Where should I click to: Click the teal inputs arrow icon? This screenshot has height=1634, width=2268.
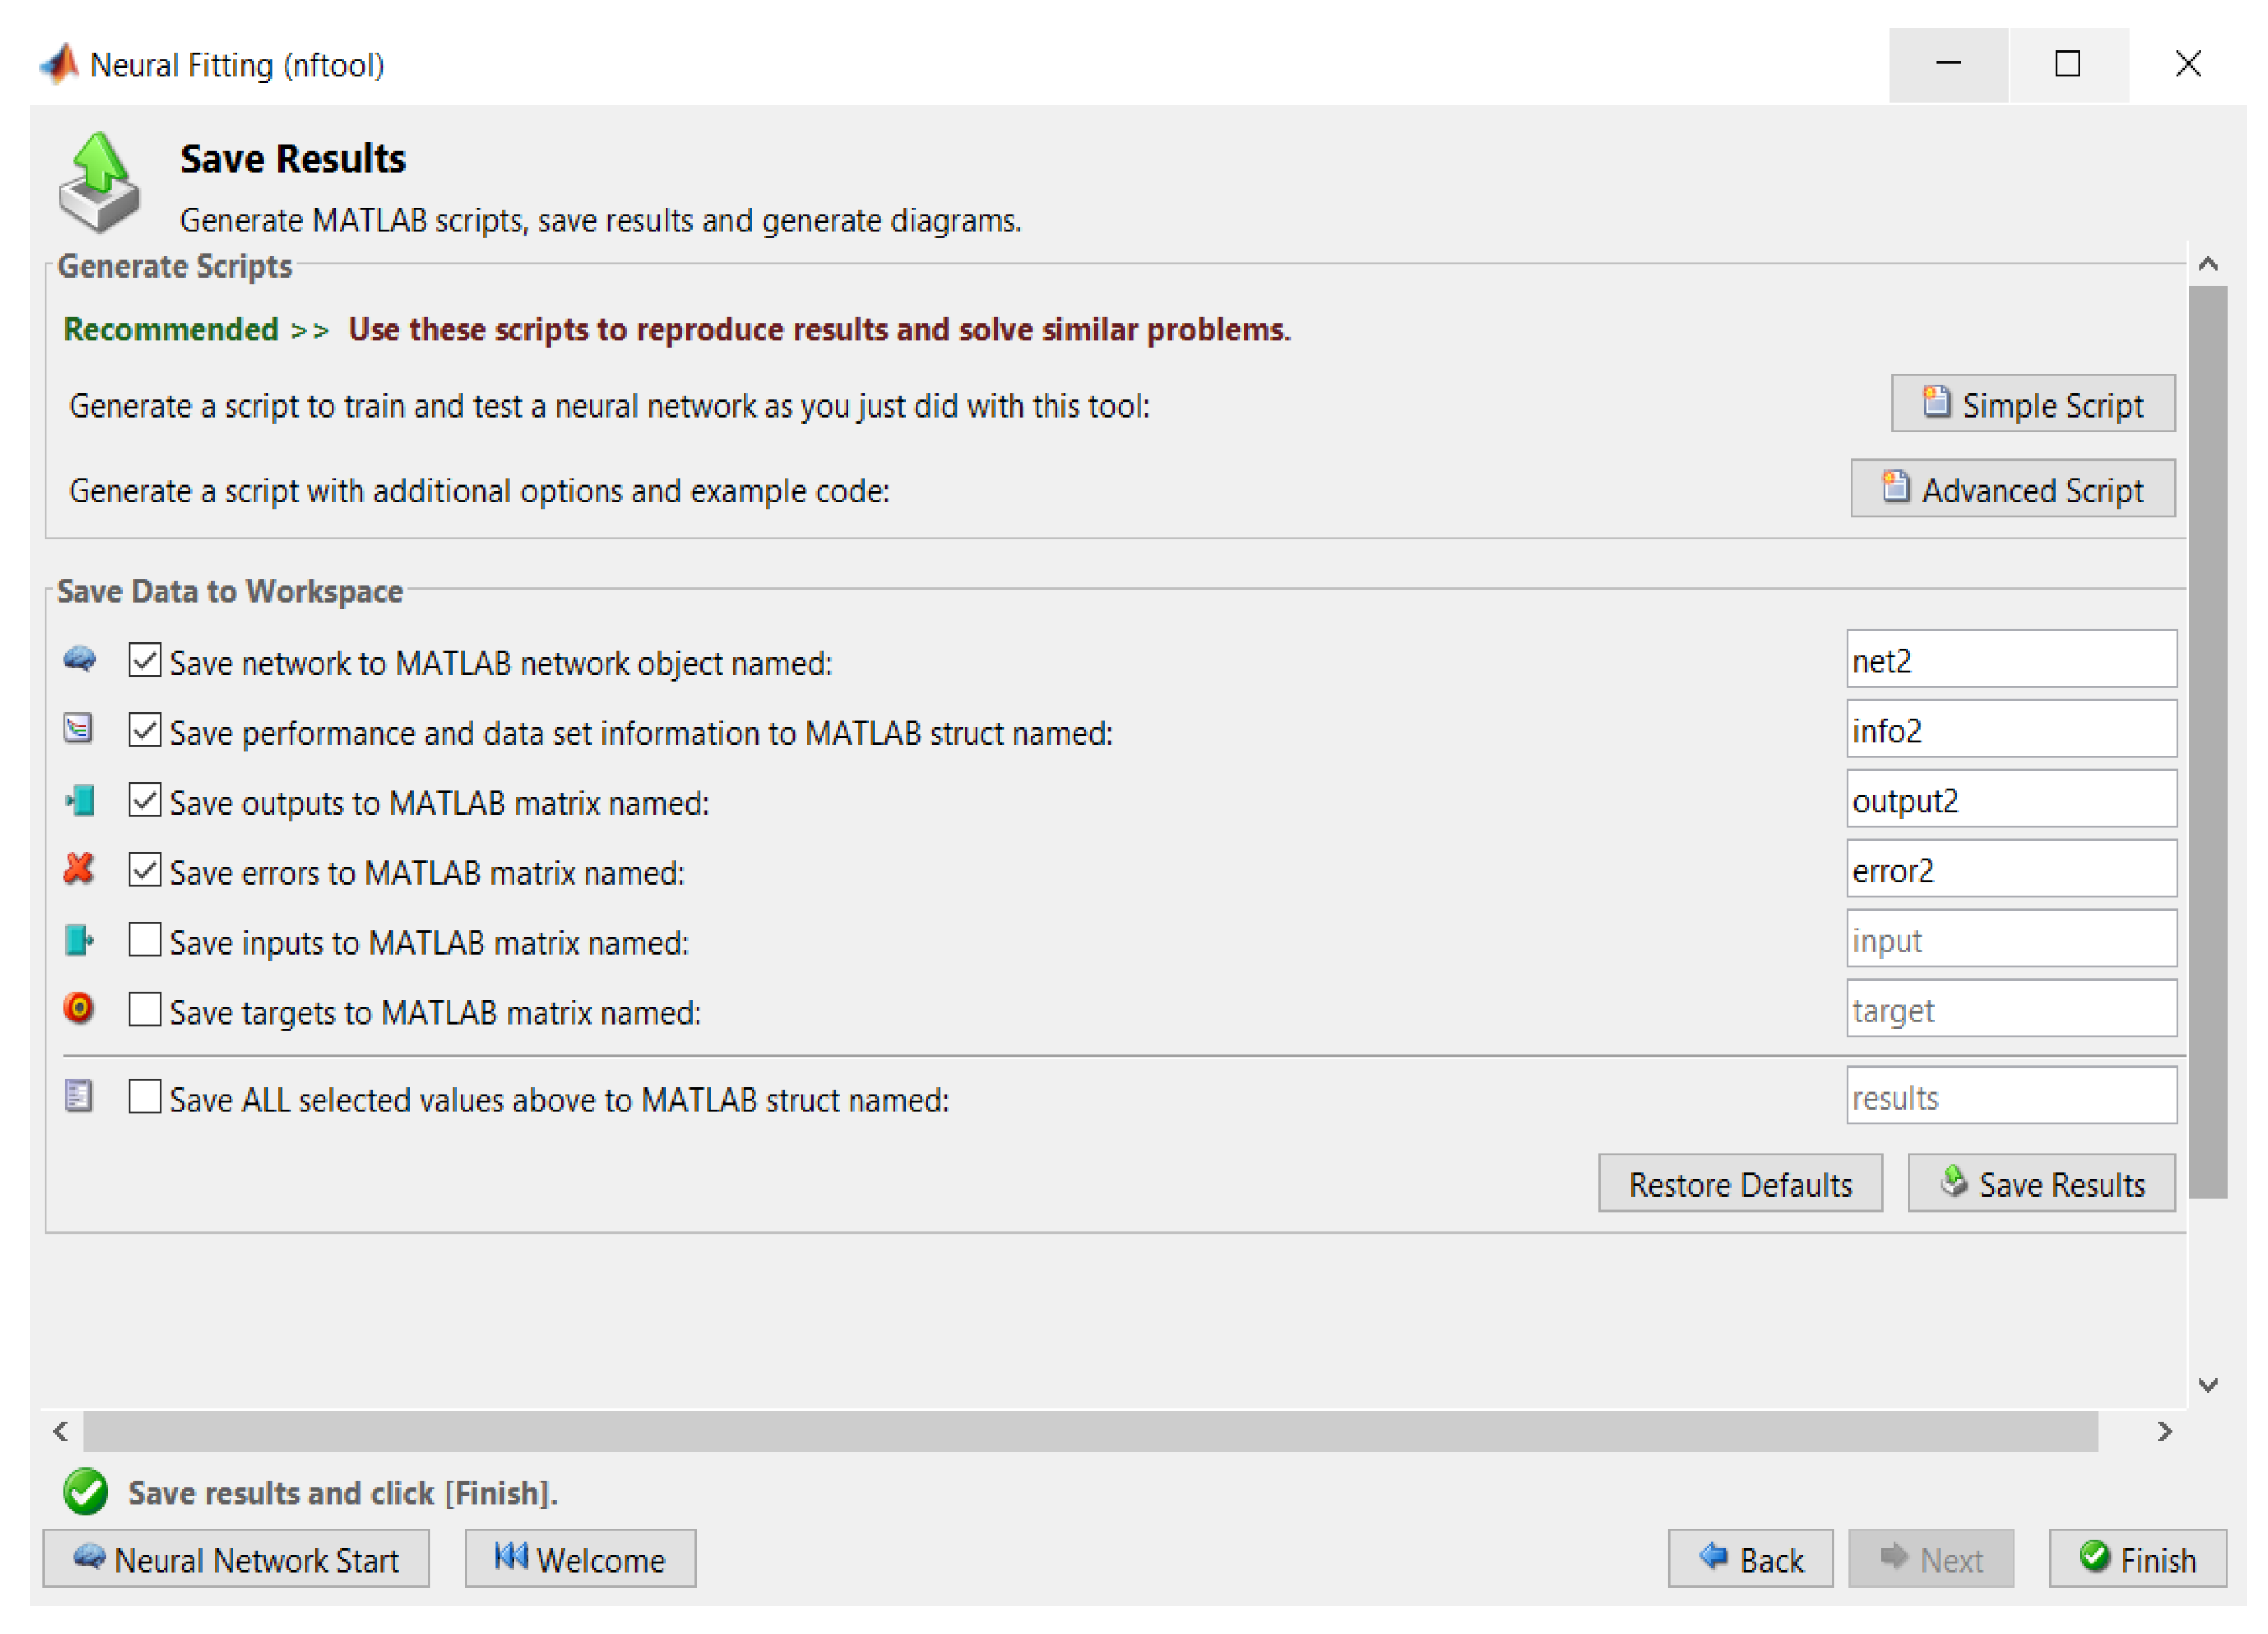pos(79,940)
